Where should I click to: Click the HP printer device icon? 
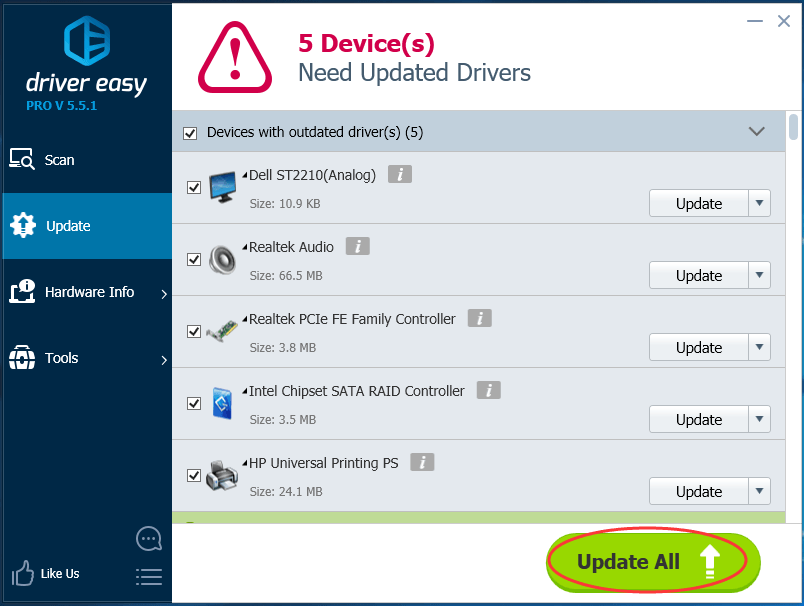(x=222, y=475)
